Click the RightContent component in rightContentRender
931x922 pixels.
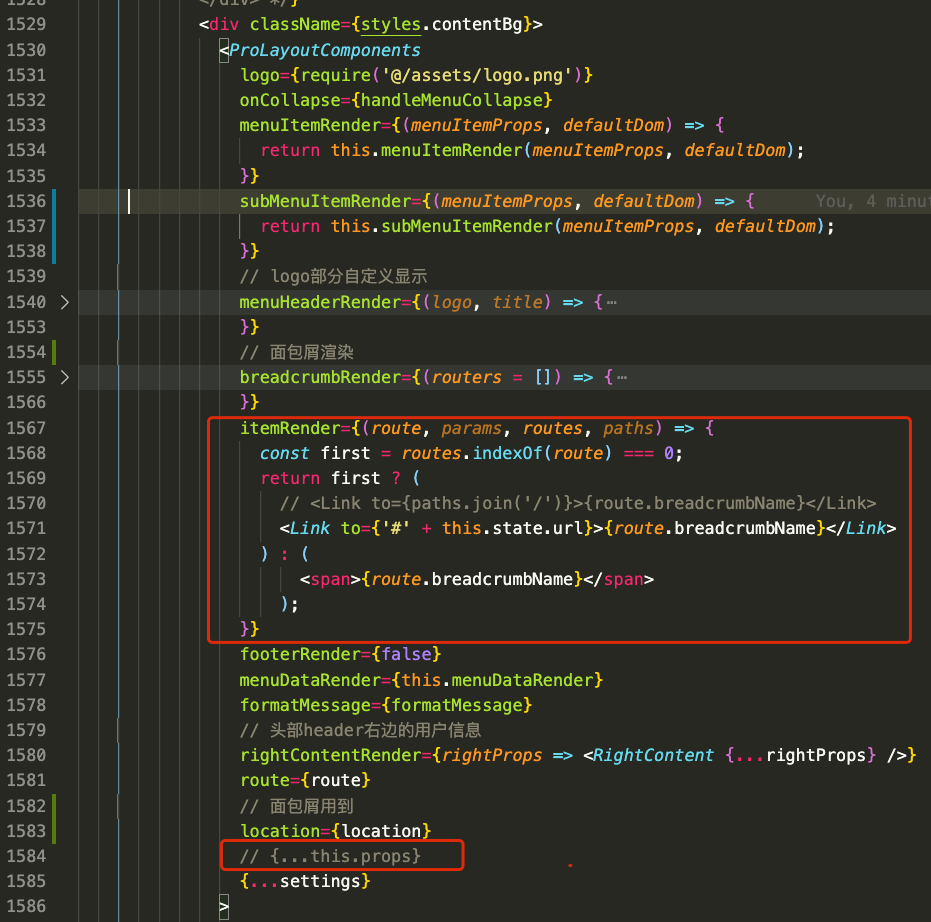[653, 755]
